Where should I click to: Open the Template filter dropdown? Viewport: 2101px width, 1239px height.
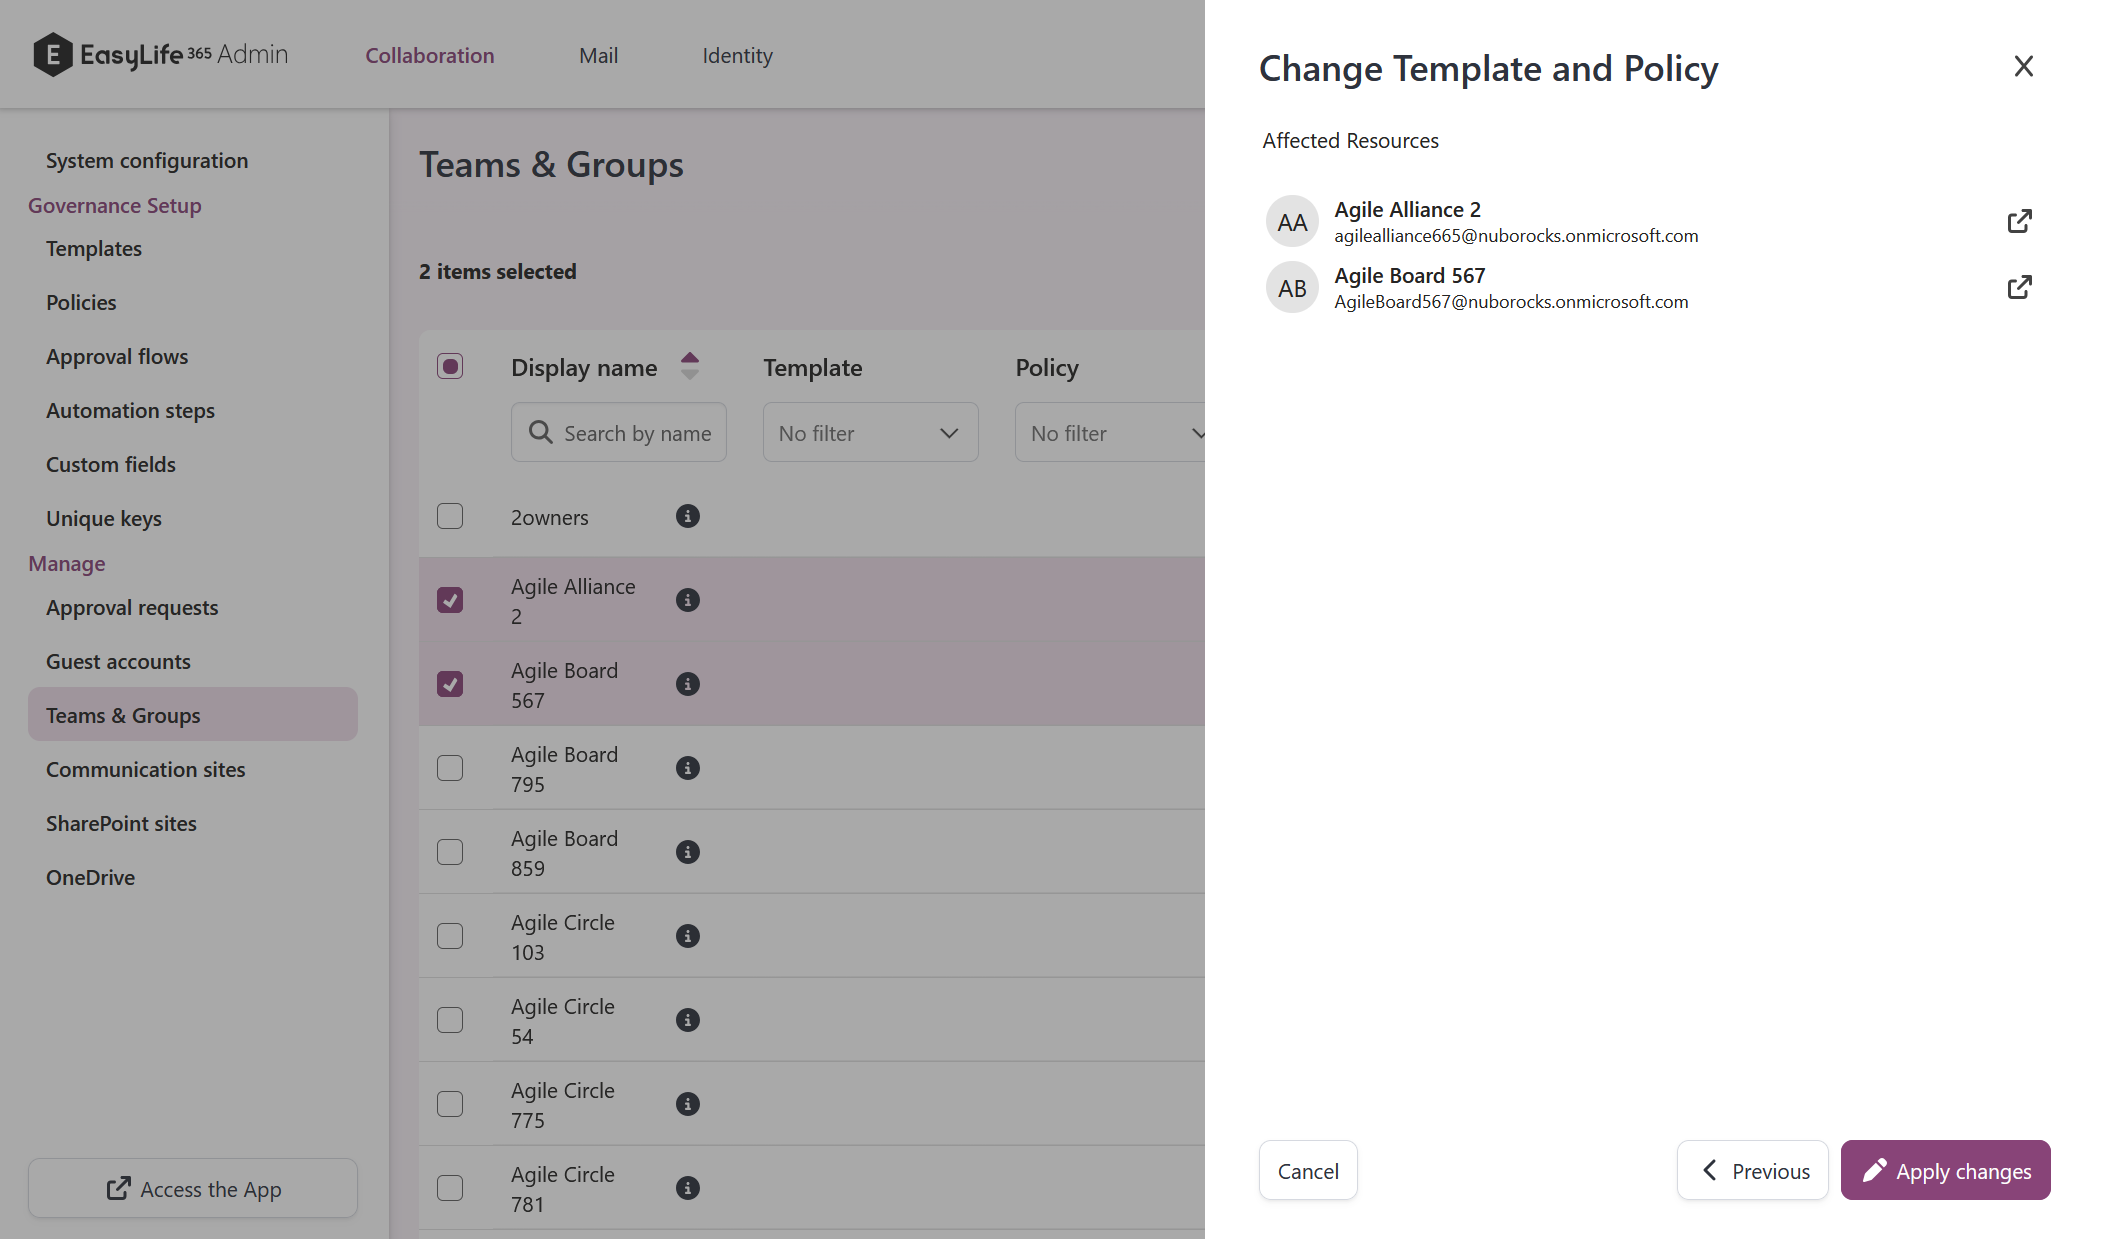[x=870, y=433]
